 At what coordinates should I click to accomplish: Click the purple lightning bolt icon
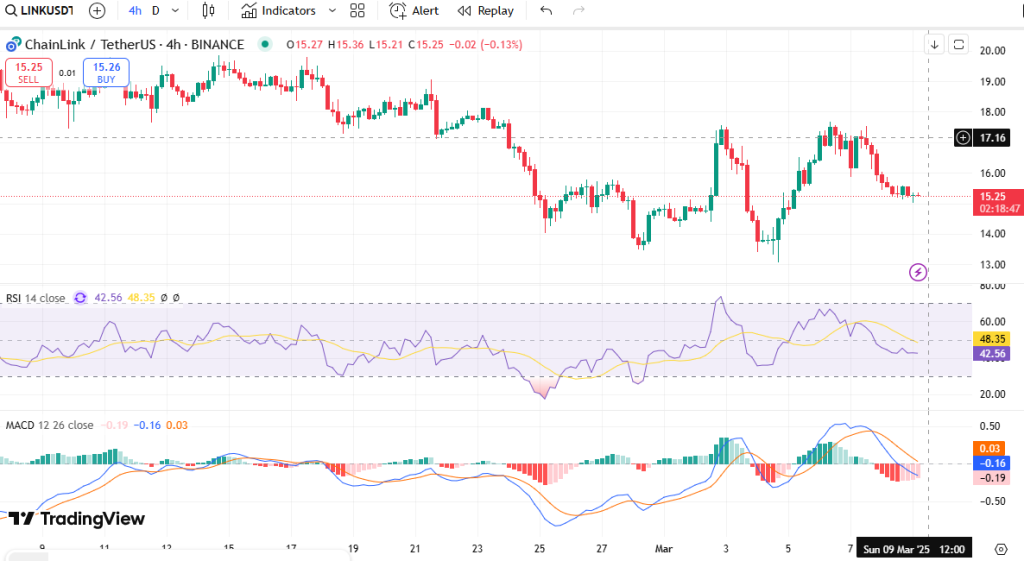click(918, 272)
